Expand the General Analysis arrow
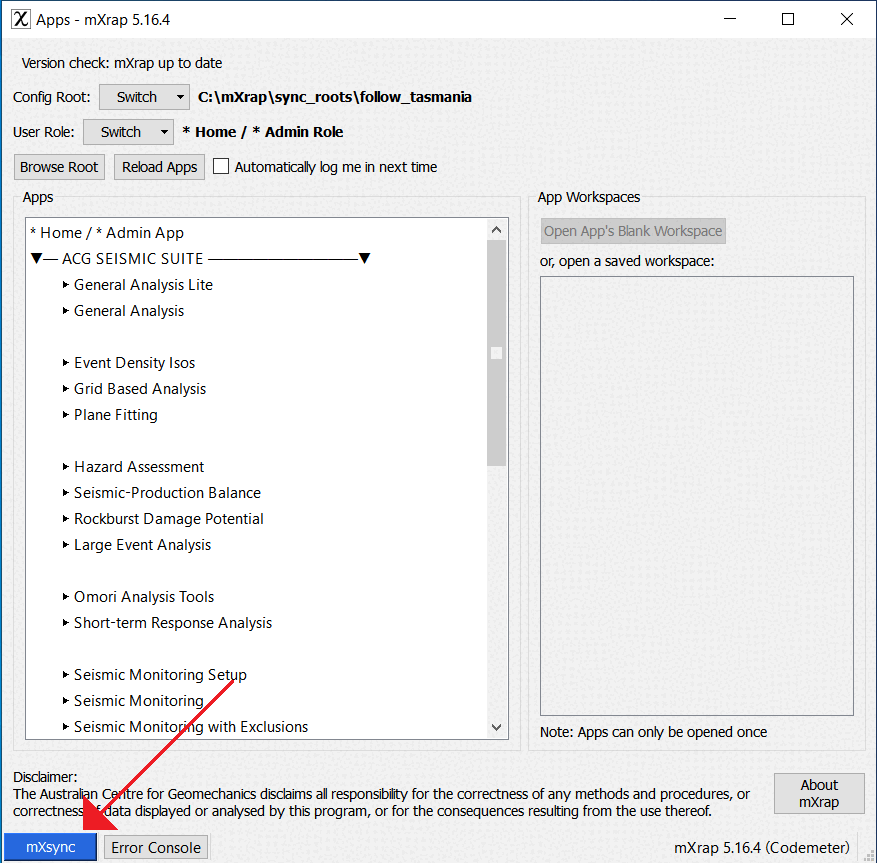 (x=65, y=310)
